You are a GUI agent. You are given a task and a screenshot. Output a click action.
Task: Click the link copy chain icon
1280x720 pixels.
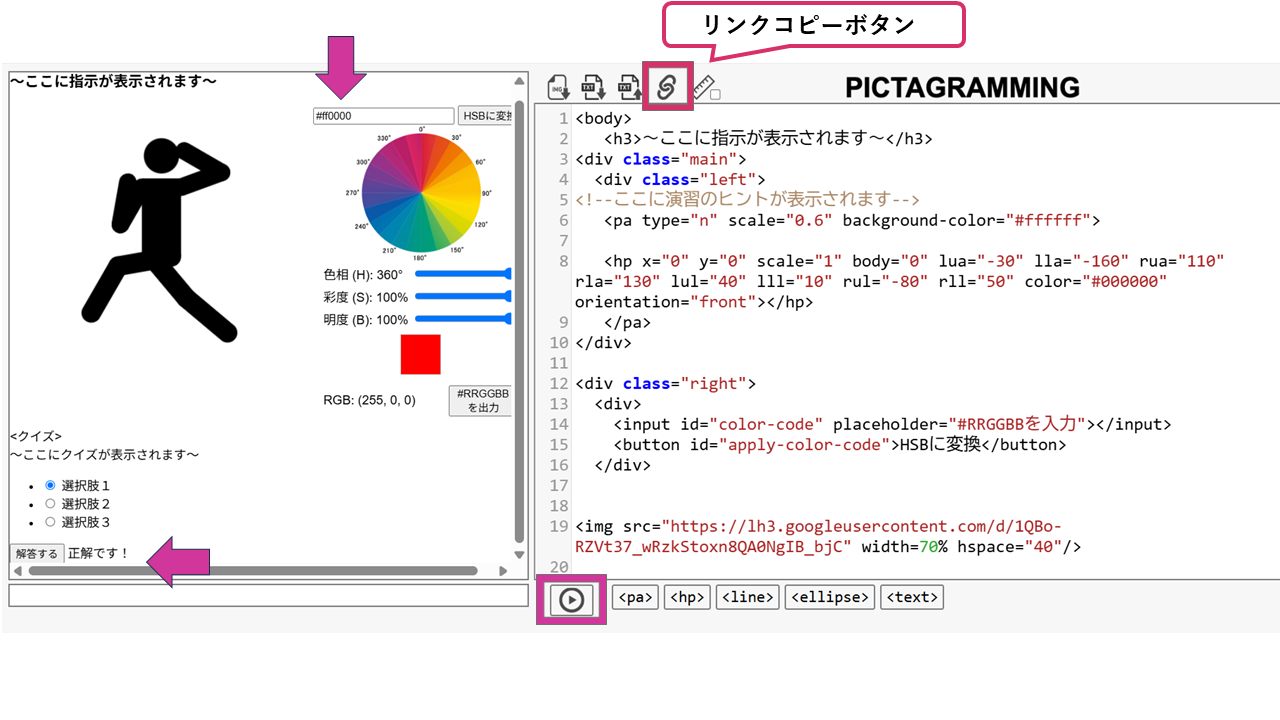pos(667,87)
